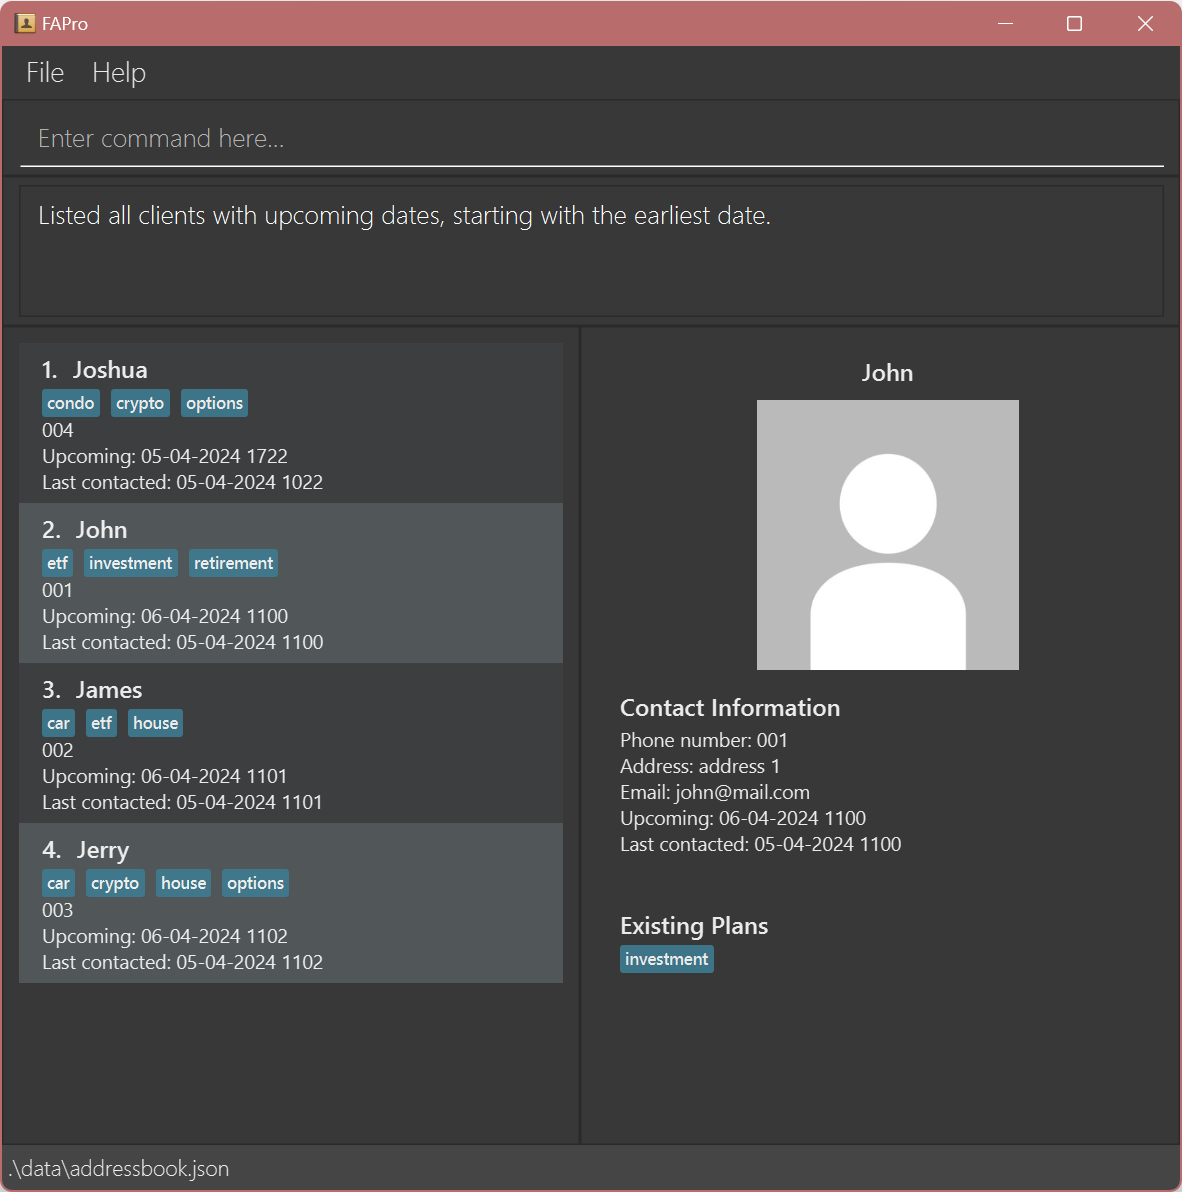This screenshot has width=1182, height=1192.
Task: Click the investment tag under Existing Plans
Action: [667, 959]
